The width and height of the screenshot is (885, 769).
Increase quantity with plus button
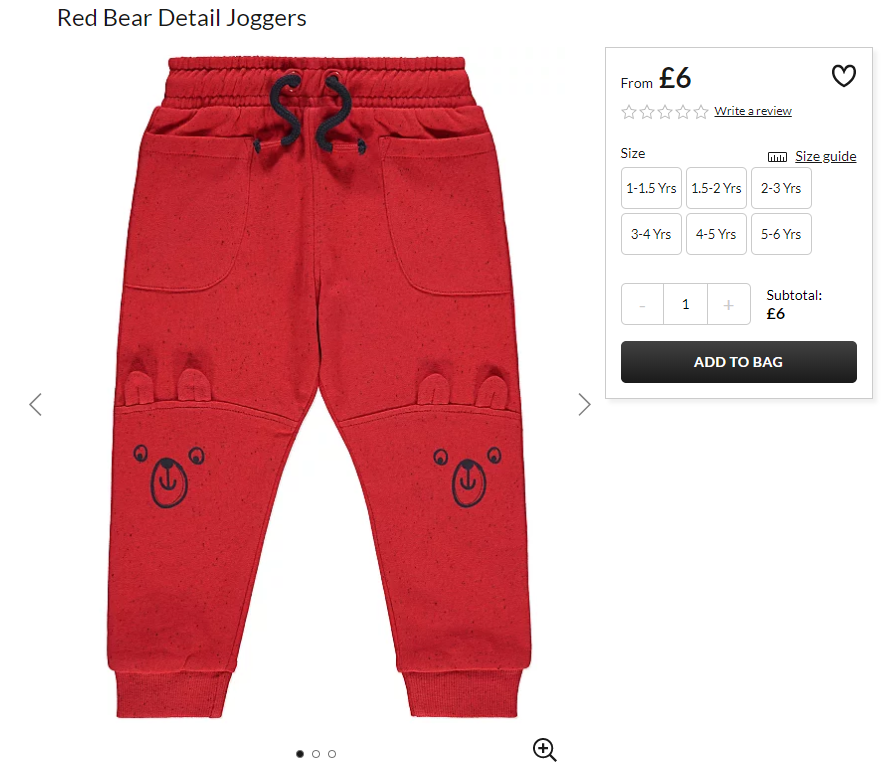click(x=729, y=304)
